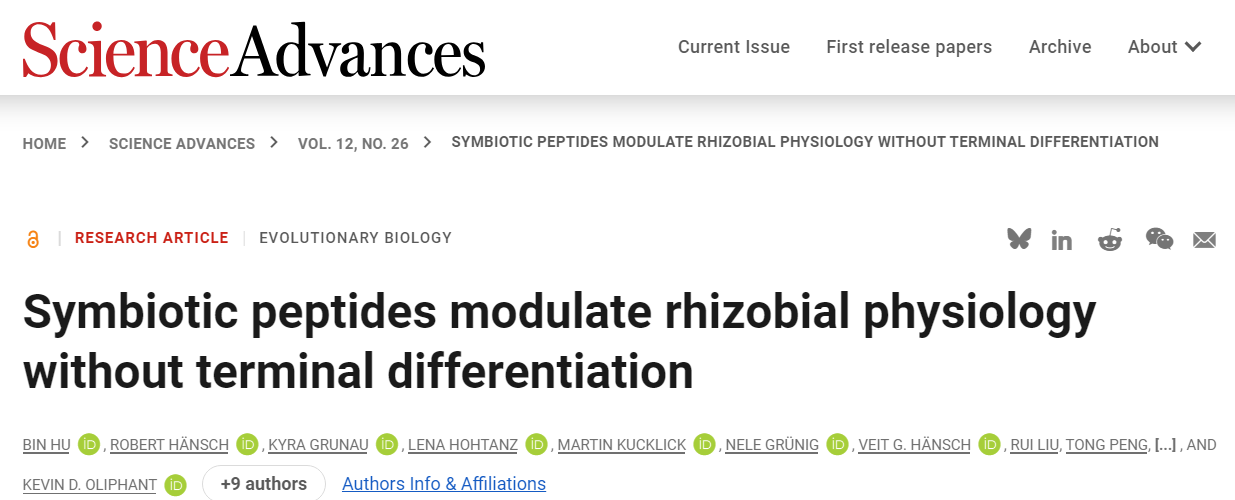Open VOL. 12, NO. 26 breadcrumb
Screen dimensions: 1235x500
(353, 143)
